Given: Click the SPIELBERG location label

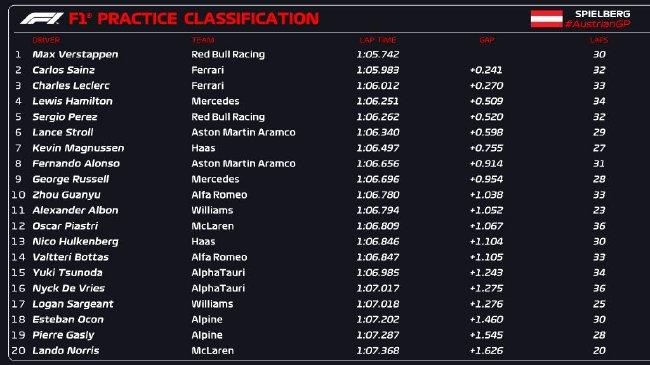Looking at the screenshot, I should pos(602,14).
